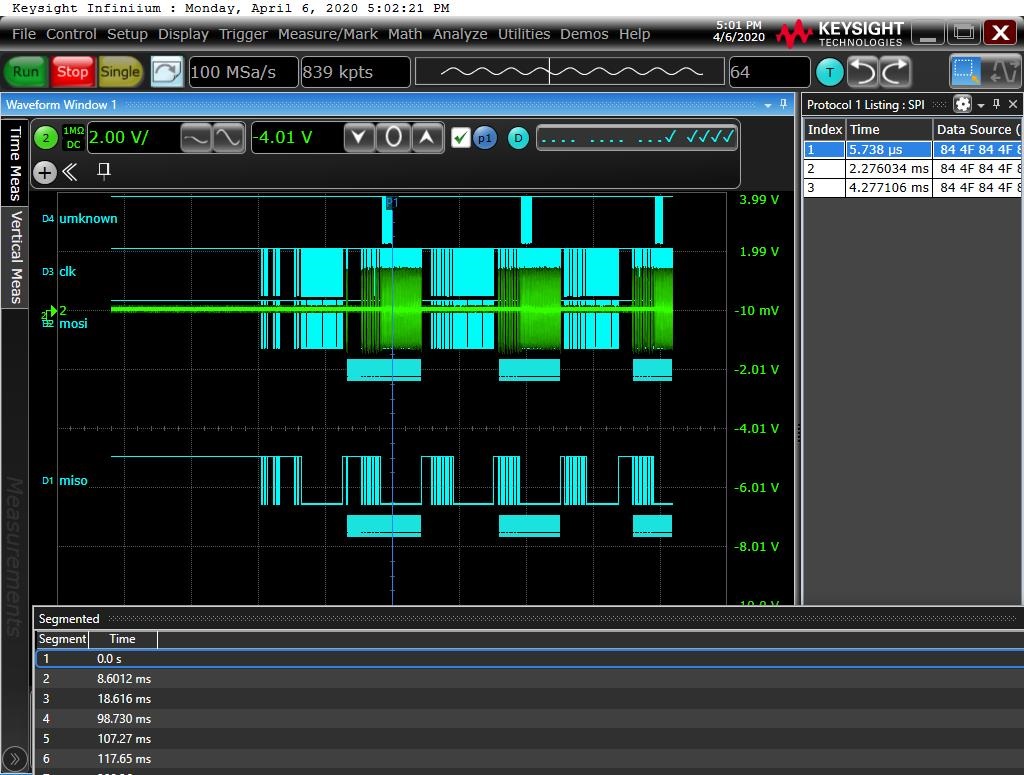Open the Protocol Listing dropdown arrow
Image resolution: width=1024 pixels, height=775 pixels.
(981, 105)
